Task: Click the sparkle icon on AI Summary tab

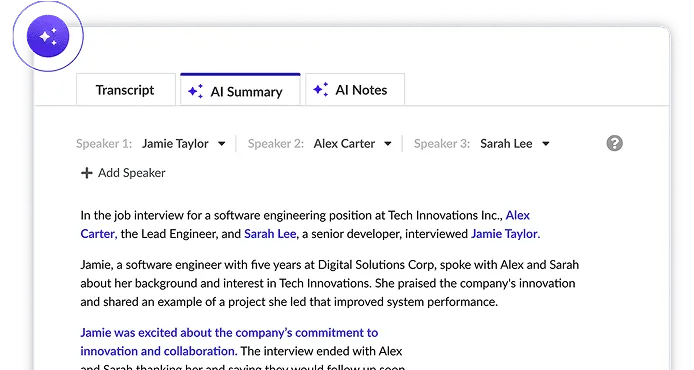Action: pyautogui.click(x=196, y=91)
